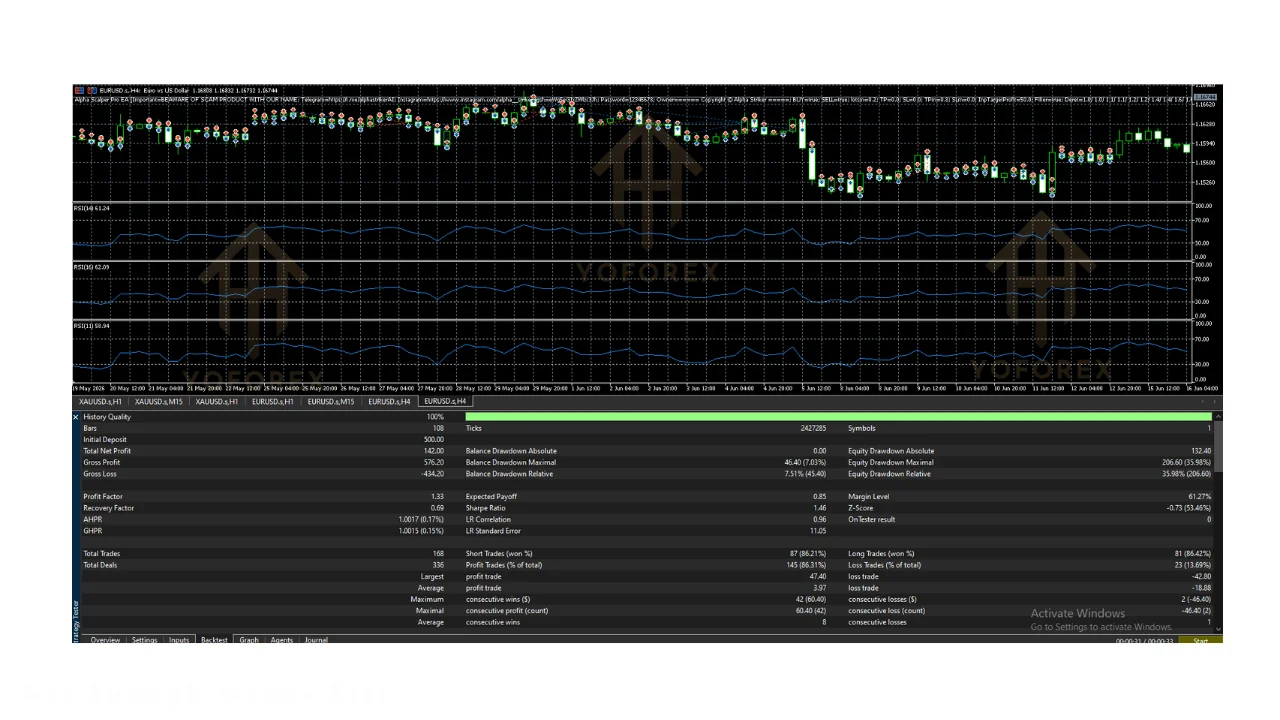Select Long Trades value 81 (86.42%)
Image resolution: width=1280 pixels, height=720 pixels.
[1192, 554]
